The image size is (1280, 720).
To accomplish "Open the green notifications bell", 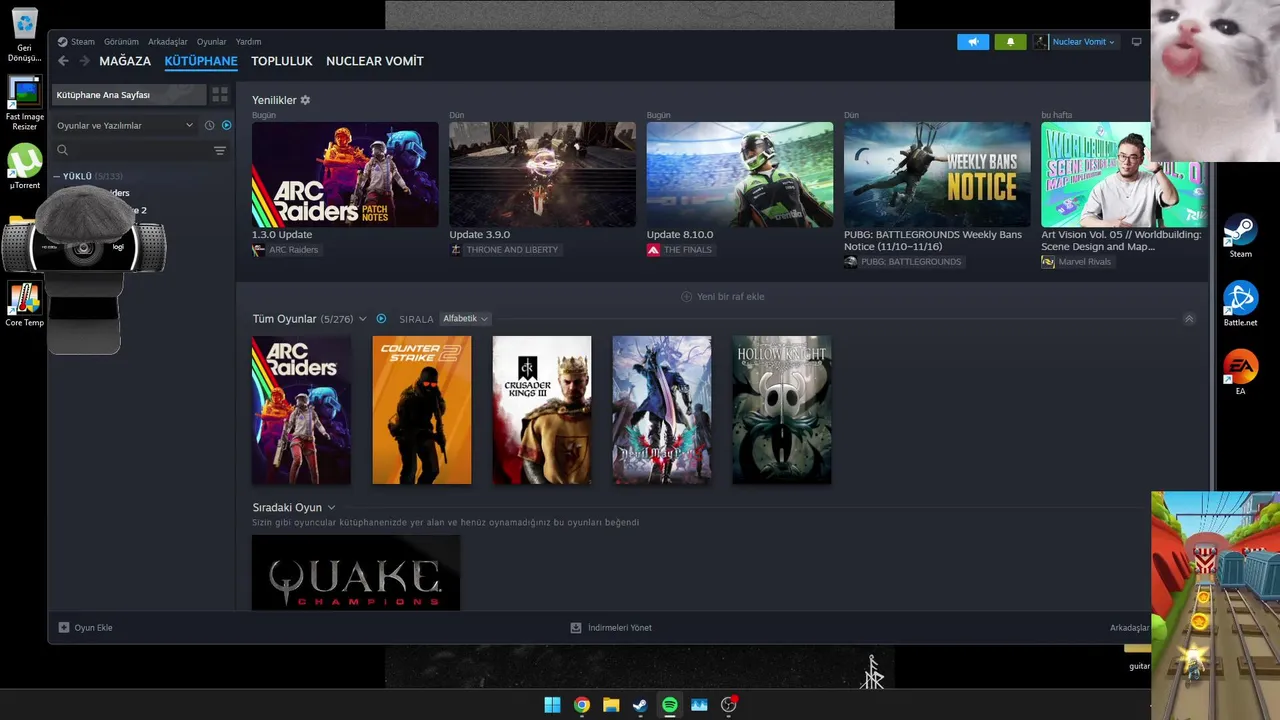I will pos(1010,42).
